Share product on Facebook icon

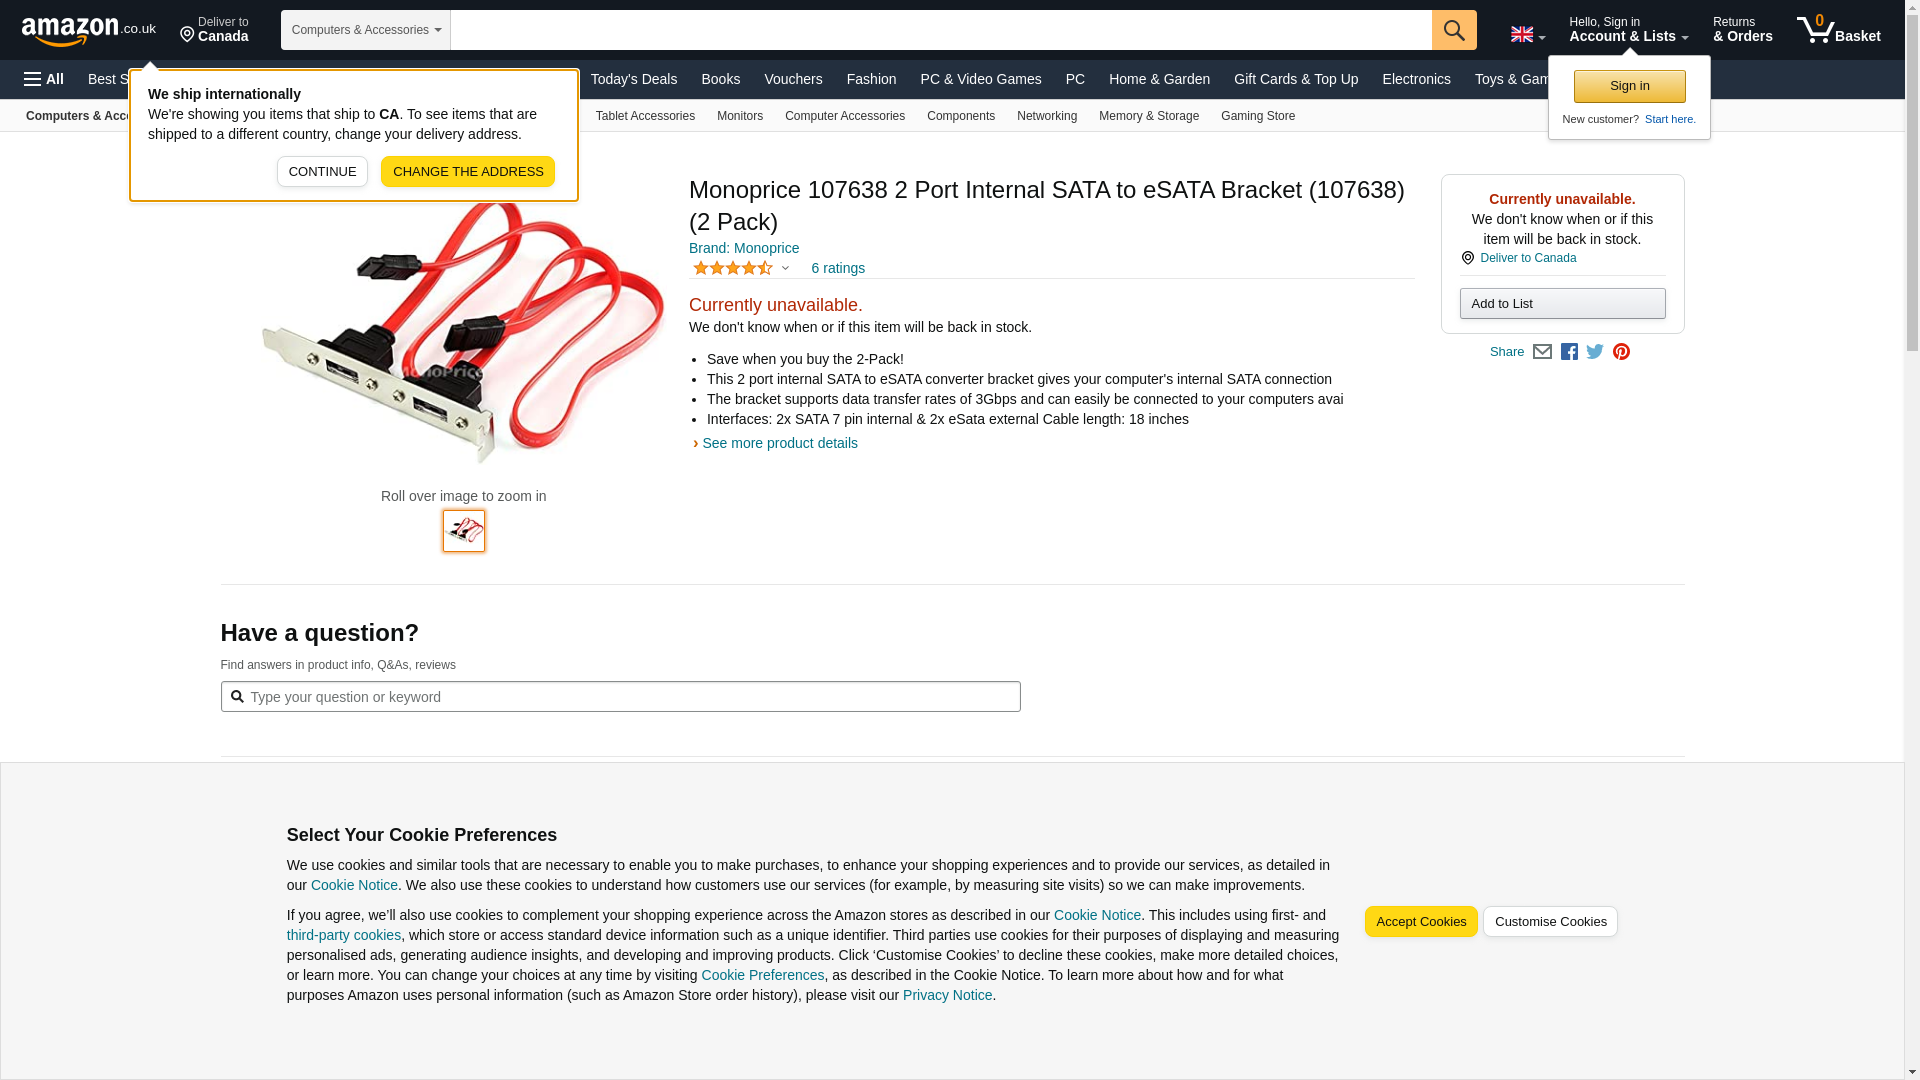click(1569, 352)
